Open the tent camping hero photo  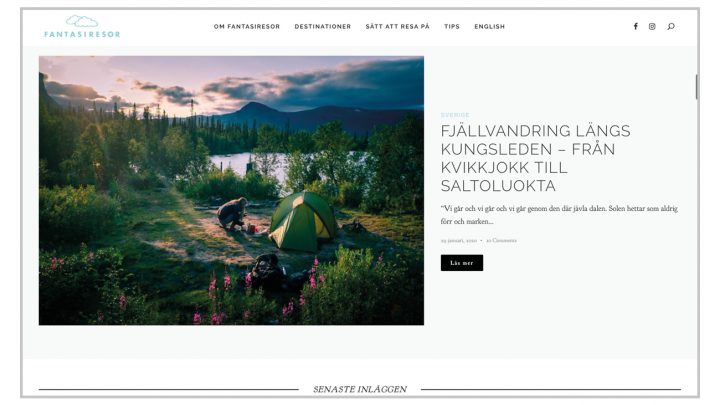pos(231,191)
